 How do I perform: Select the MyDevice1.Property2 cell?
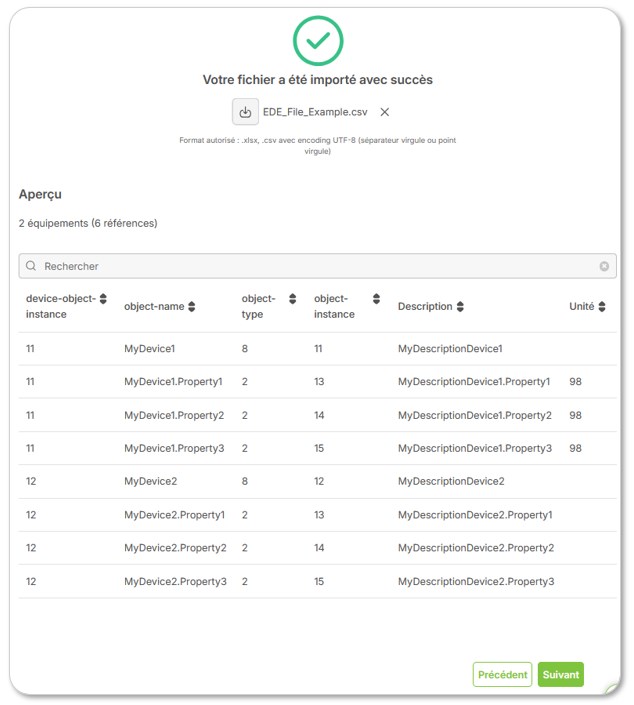click(x=174, y=415)
